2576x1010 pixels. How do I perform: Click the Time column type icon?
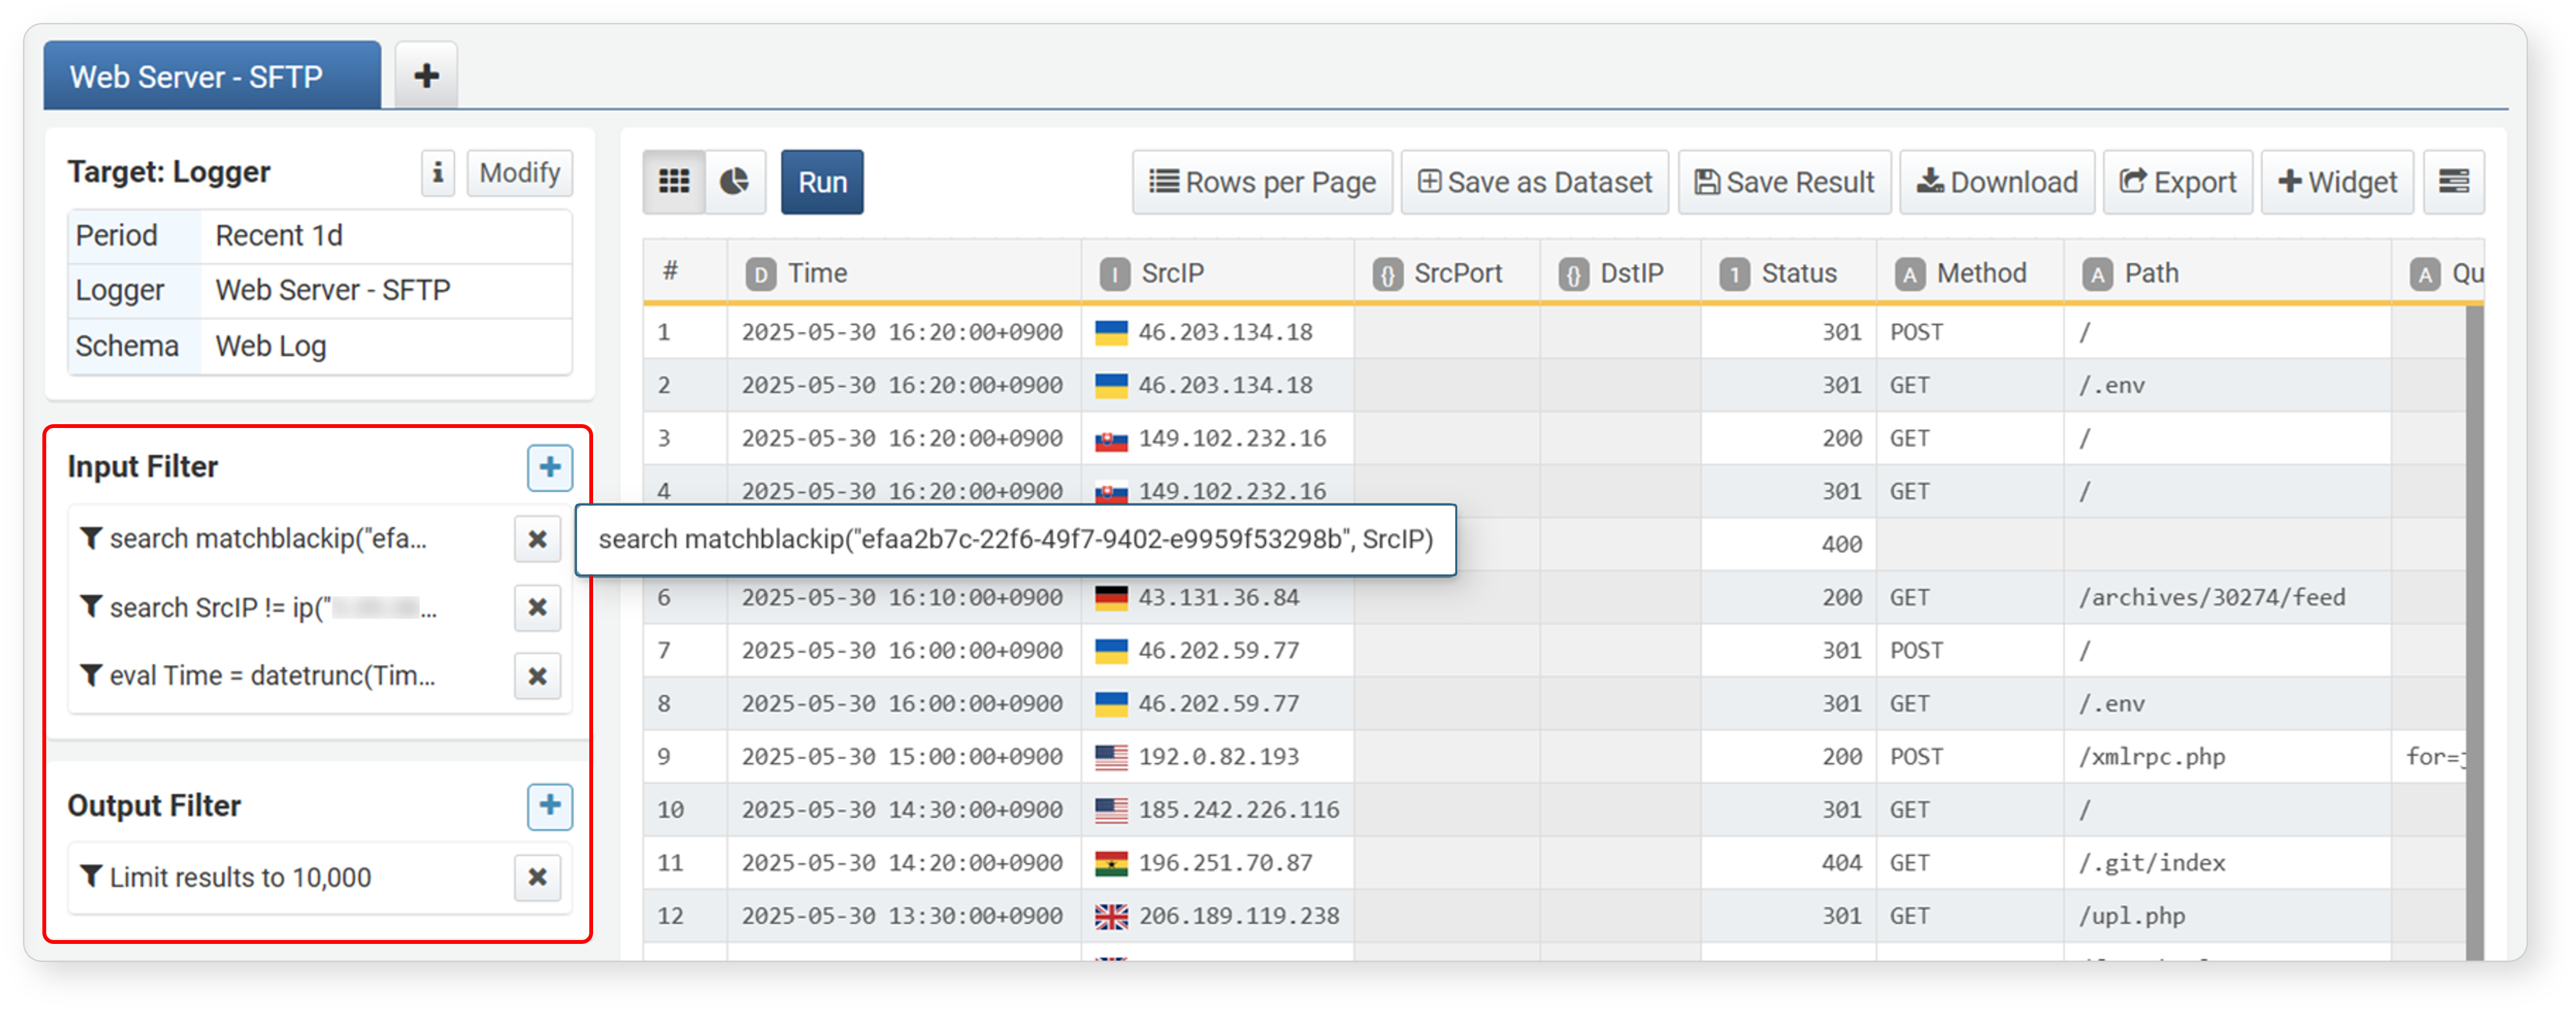[x=760, y=274]
